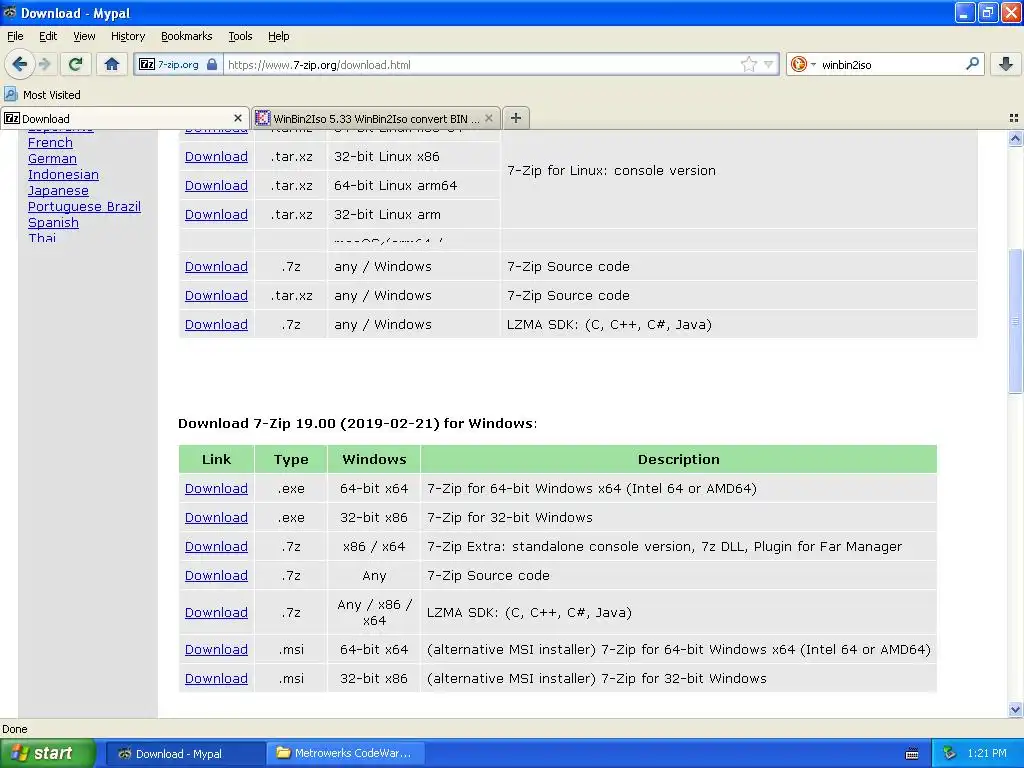The width and height of the screenshot is (1024, 768).
Task: Reload the current page
Action: [76, 64]
